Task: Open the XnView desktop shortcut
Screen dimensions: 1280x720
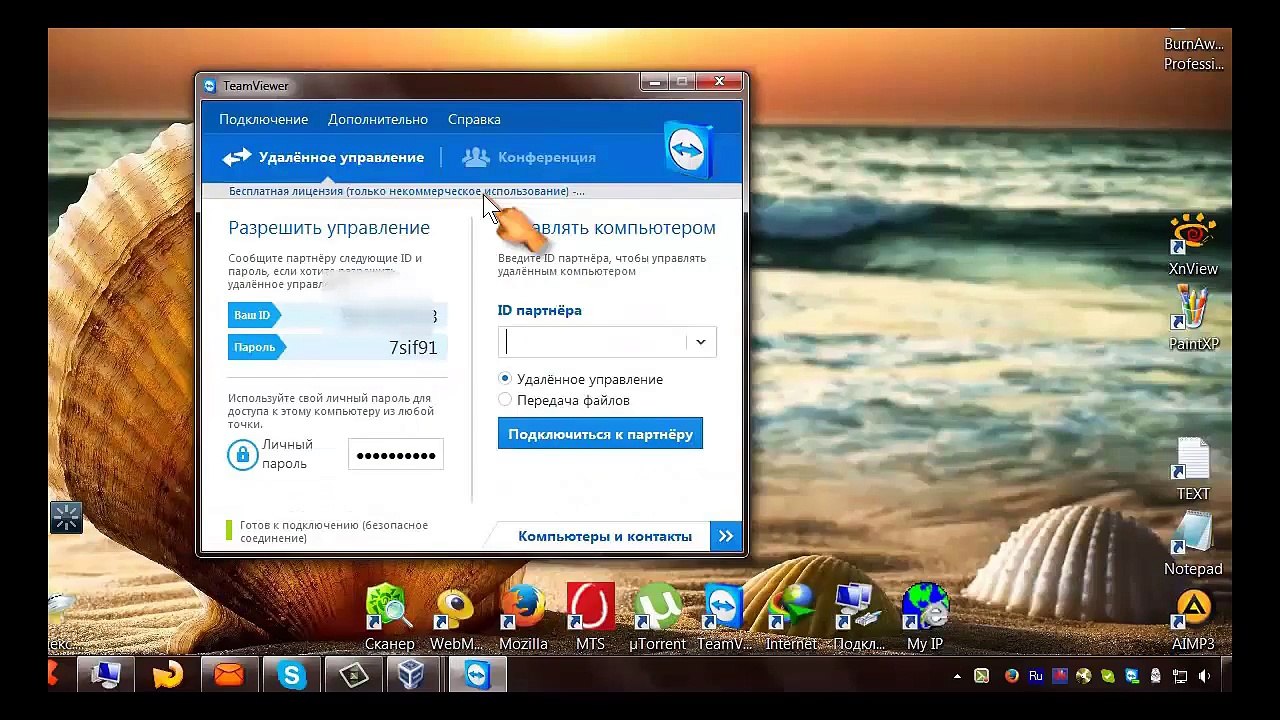Action: [x=1193, y=244]
